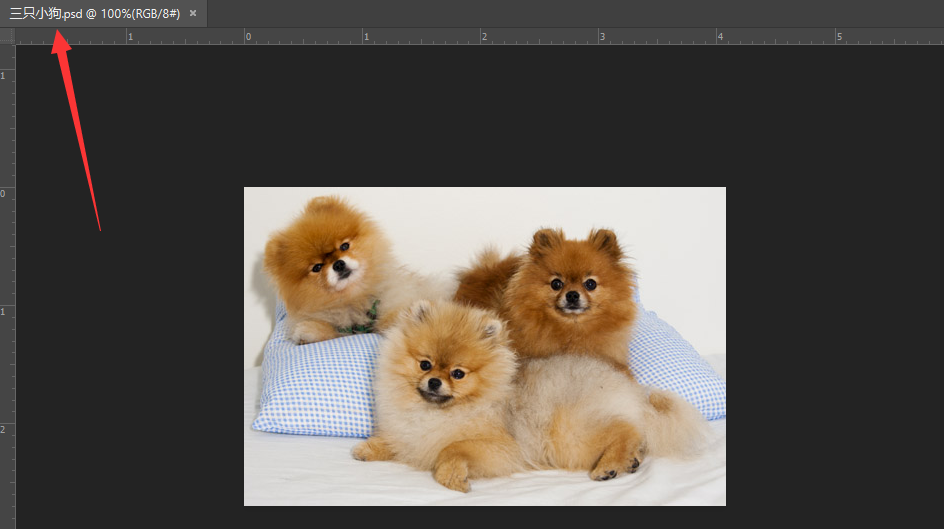Click the 4 mark on horizontal ruler

click(x=718, y=37)
